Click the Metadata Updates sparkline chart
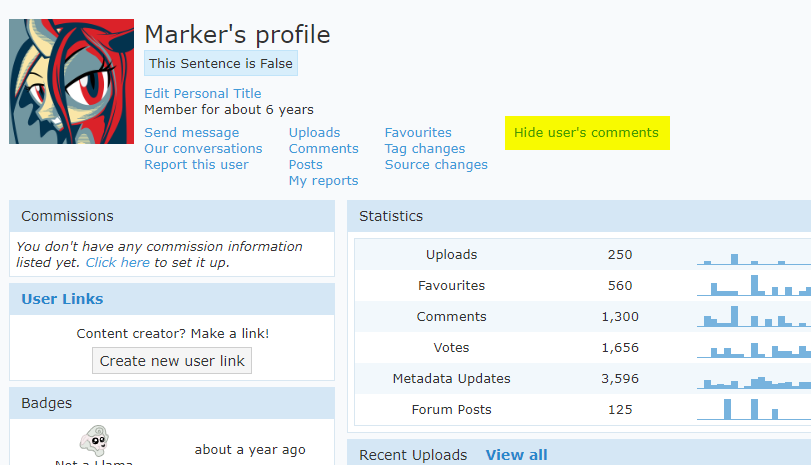The height and width of the screenshot is (465, 811). pyautogui.click(x=754, y=382)
